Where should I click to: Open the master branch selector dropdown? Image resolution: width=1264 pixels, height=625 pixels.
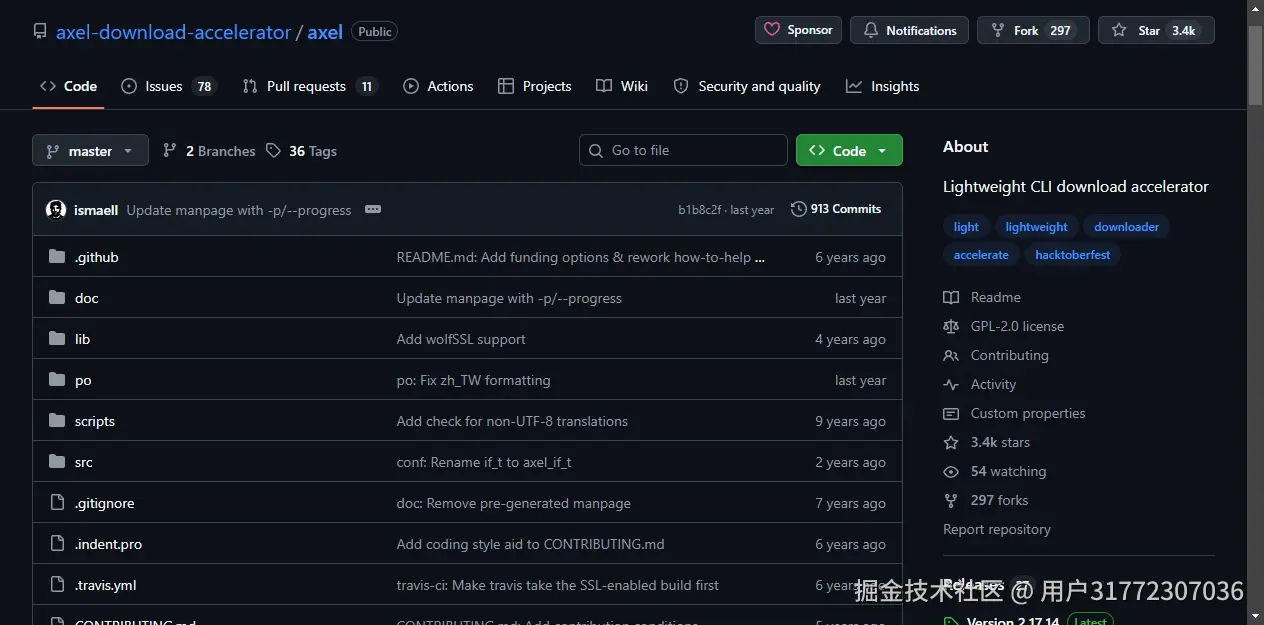pyautogui.click(x=90, y=150)
